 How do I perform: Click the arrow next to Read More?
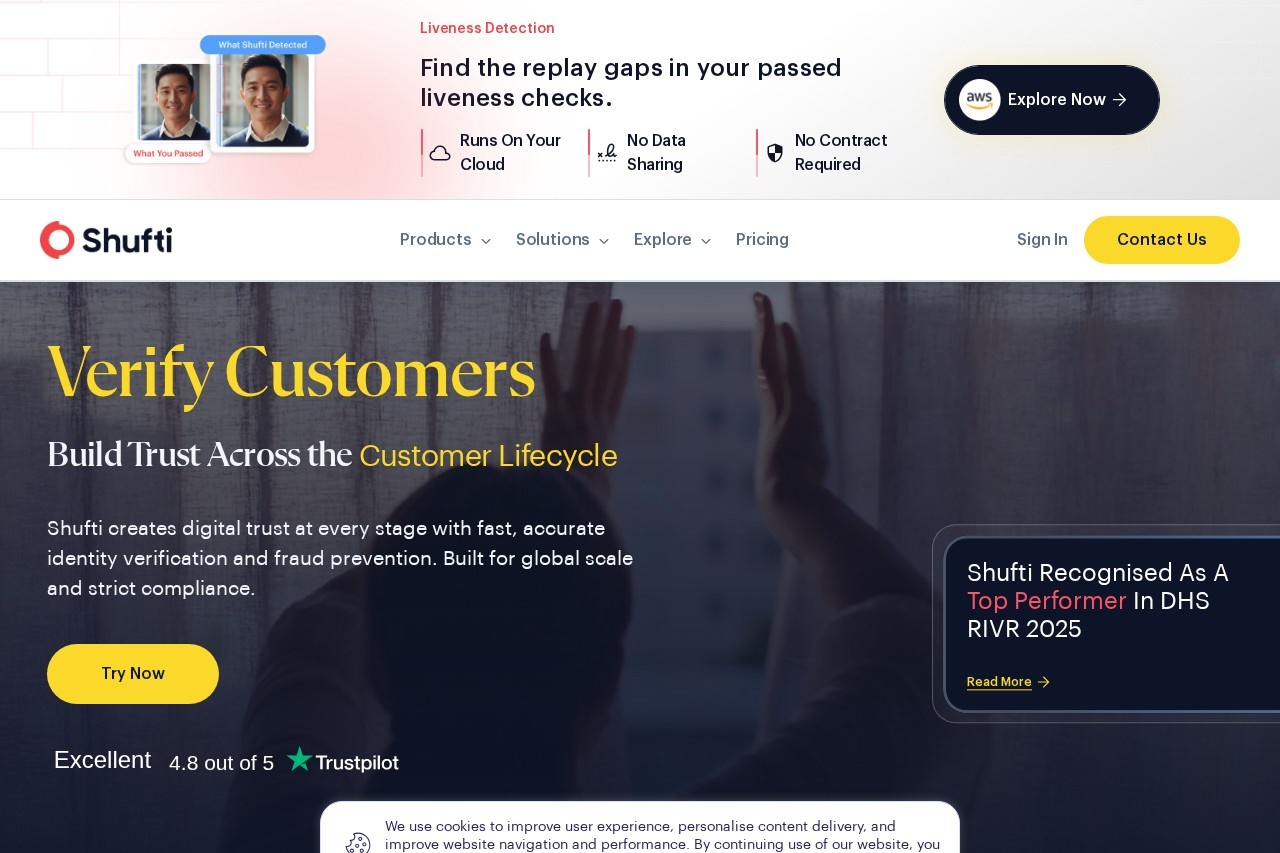click(x=1044, y=682)
